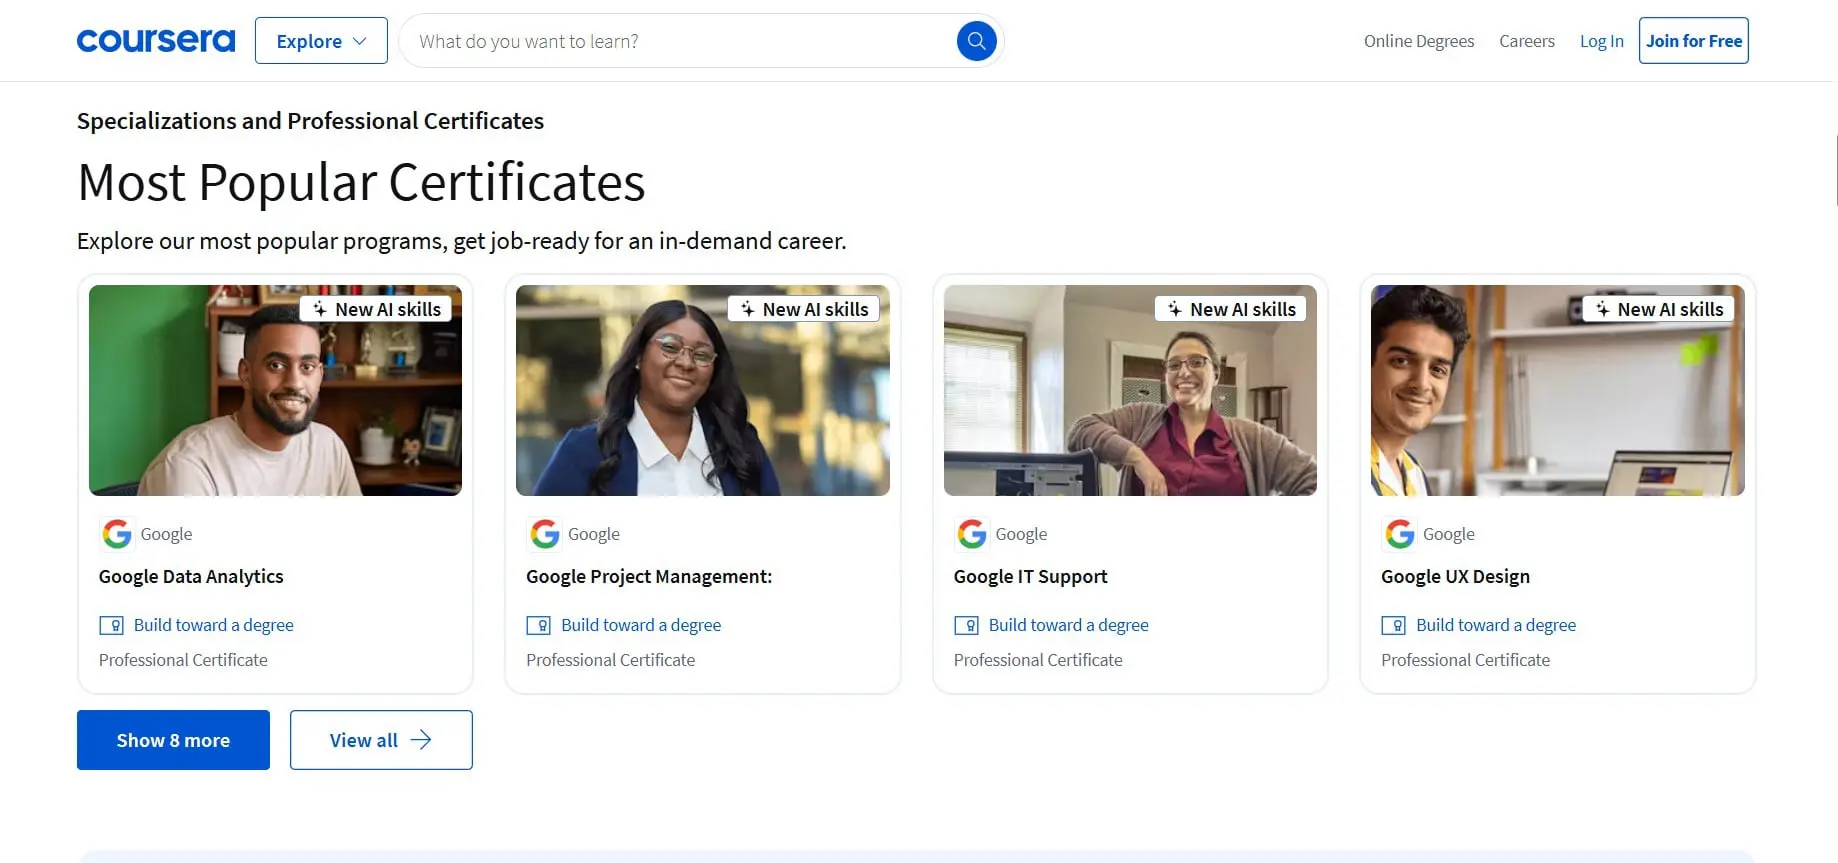
Task: Click 'Build toward a degree' under Project Management
Action: coord(641,625)
